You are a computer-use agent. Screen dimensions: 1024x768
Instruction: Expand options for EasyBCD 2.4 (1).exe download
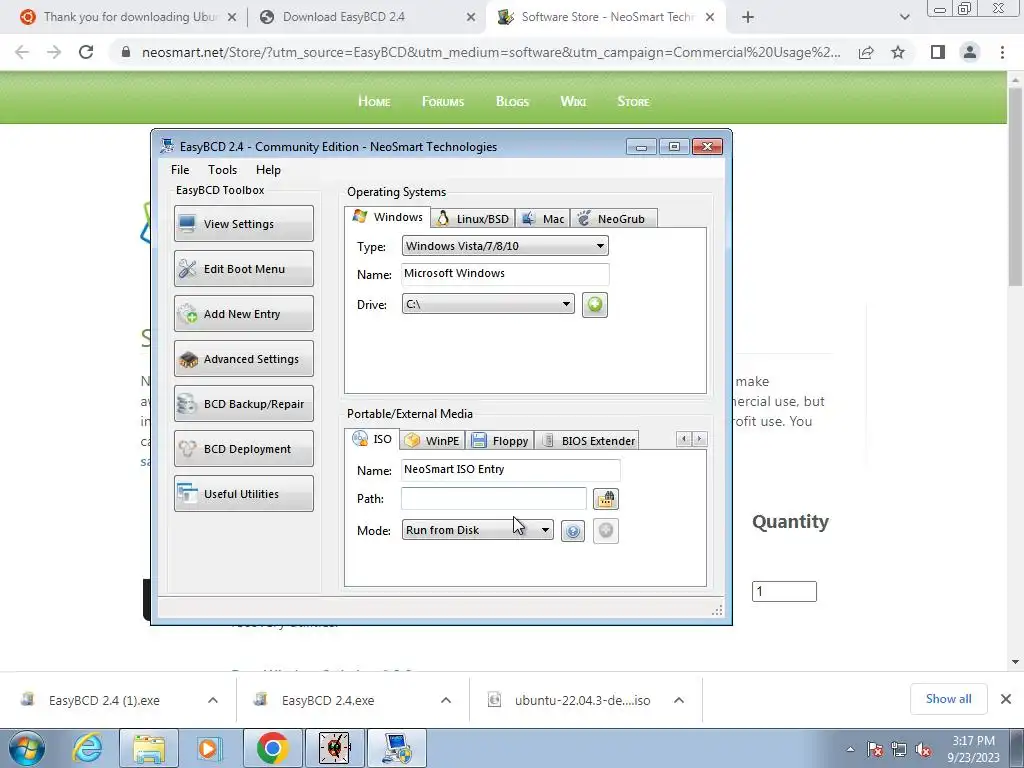[x=213, y=700]
